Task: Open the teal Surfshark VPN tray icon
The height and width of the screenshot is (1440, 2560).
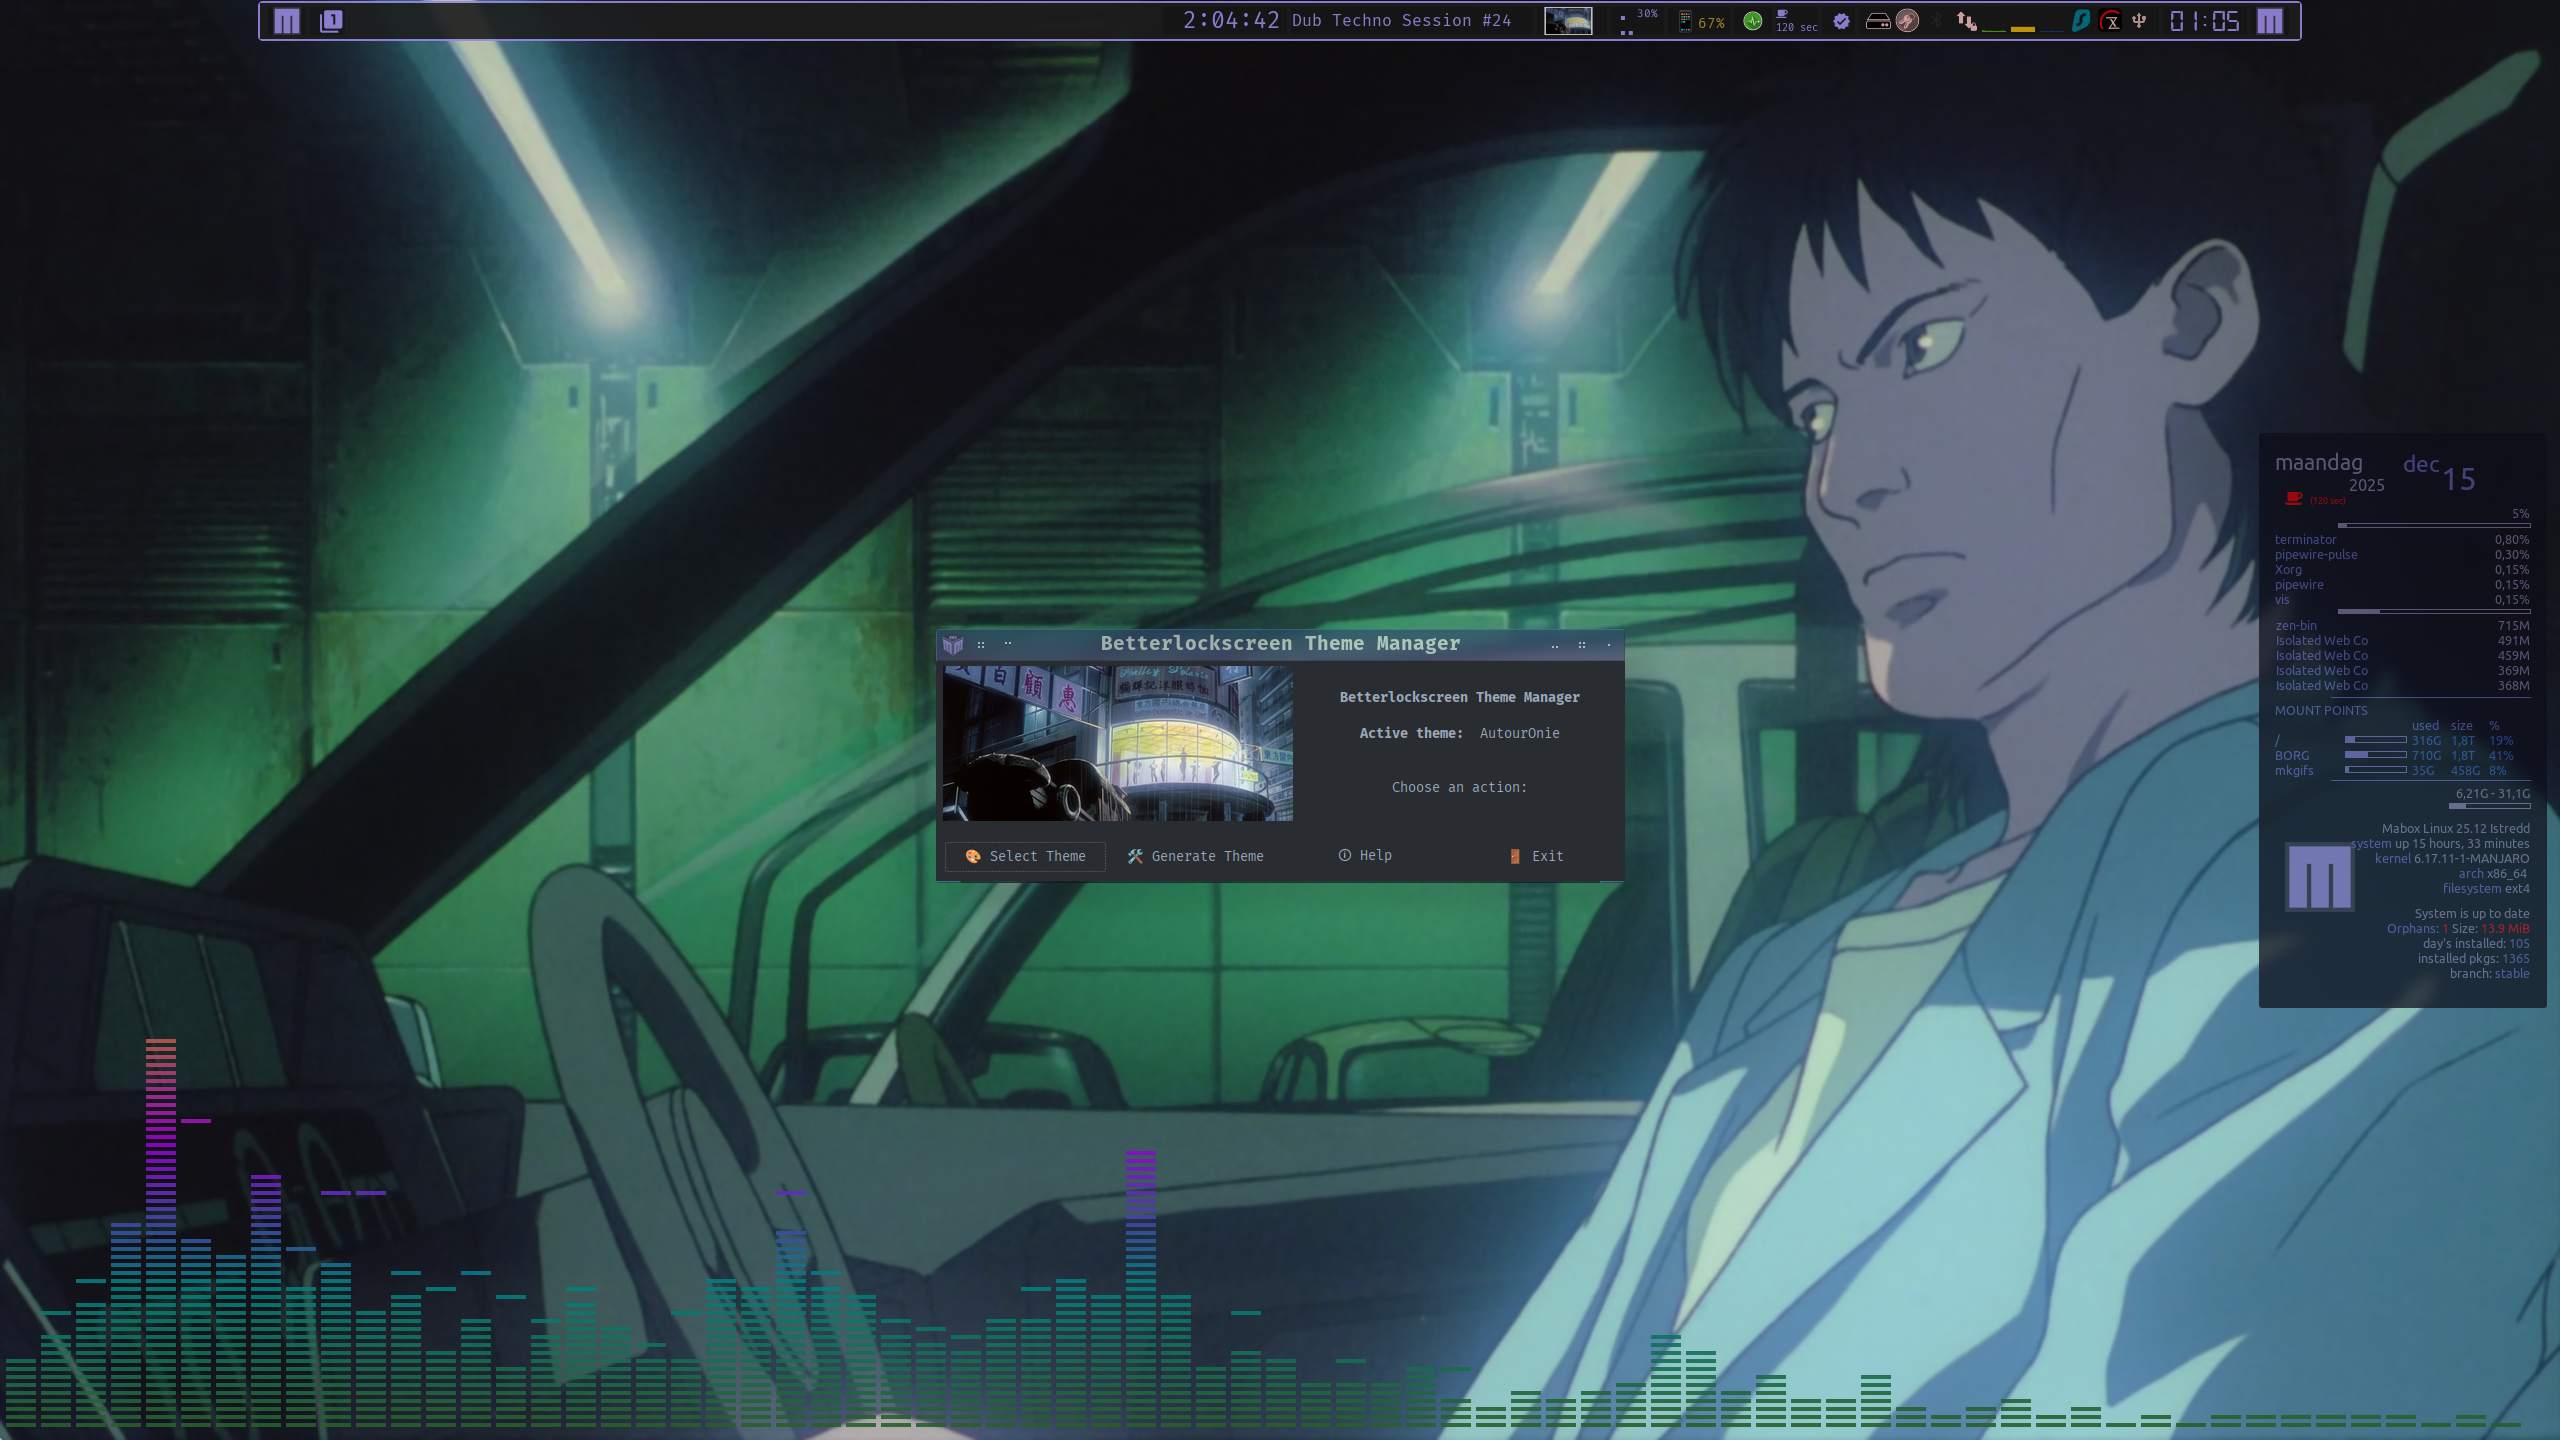Action: [2081, 21]
